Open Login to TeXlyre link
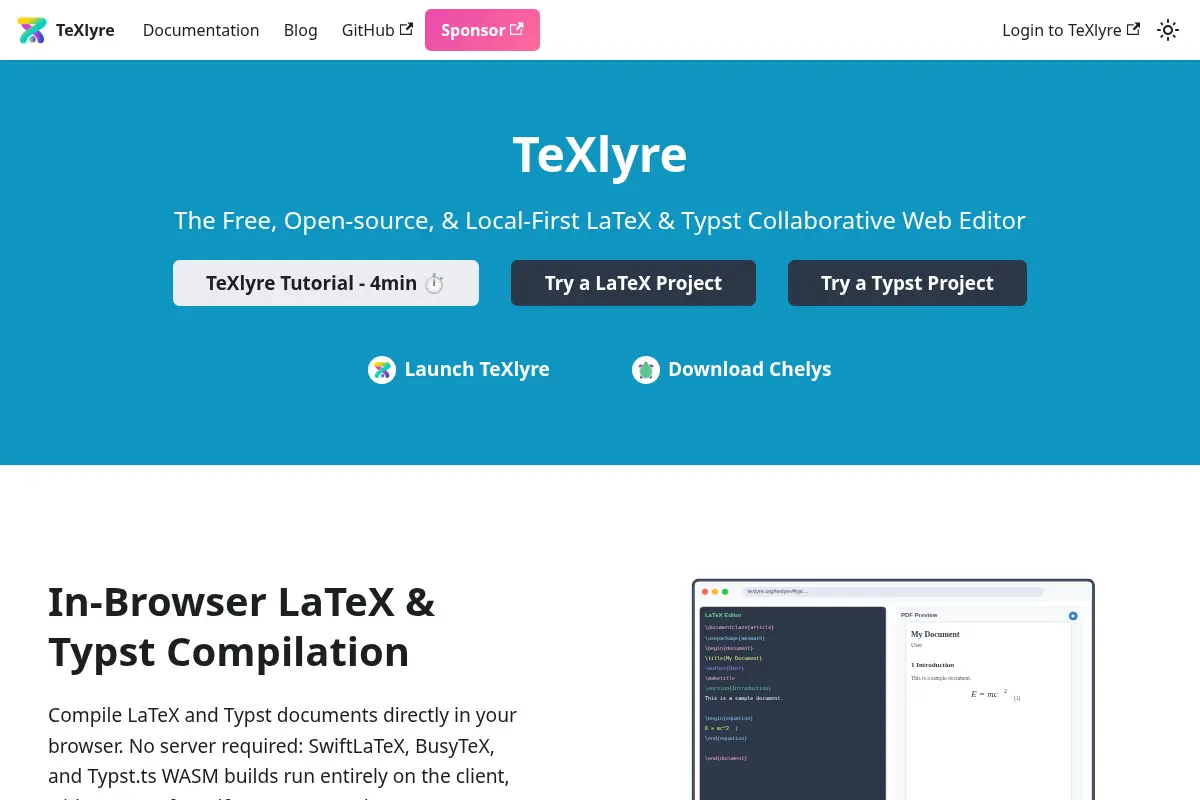The width and height of the screenshot is (1200, 800). [1071, 30]
